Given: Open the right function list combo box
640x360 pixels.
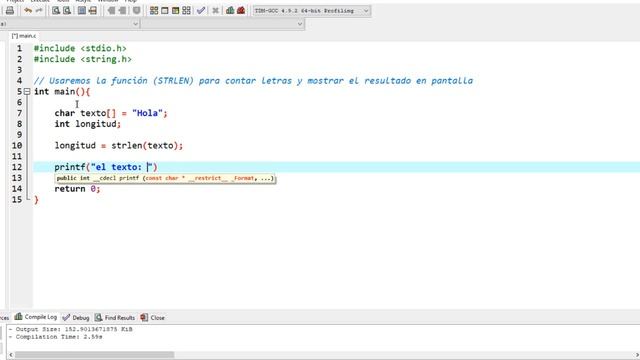Looking at the screenshot, I should tap(223, 24).
